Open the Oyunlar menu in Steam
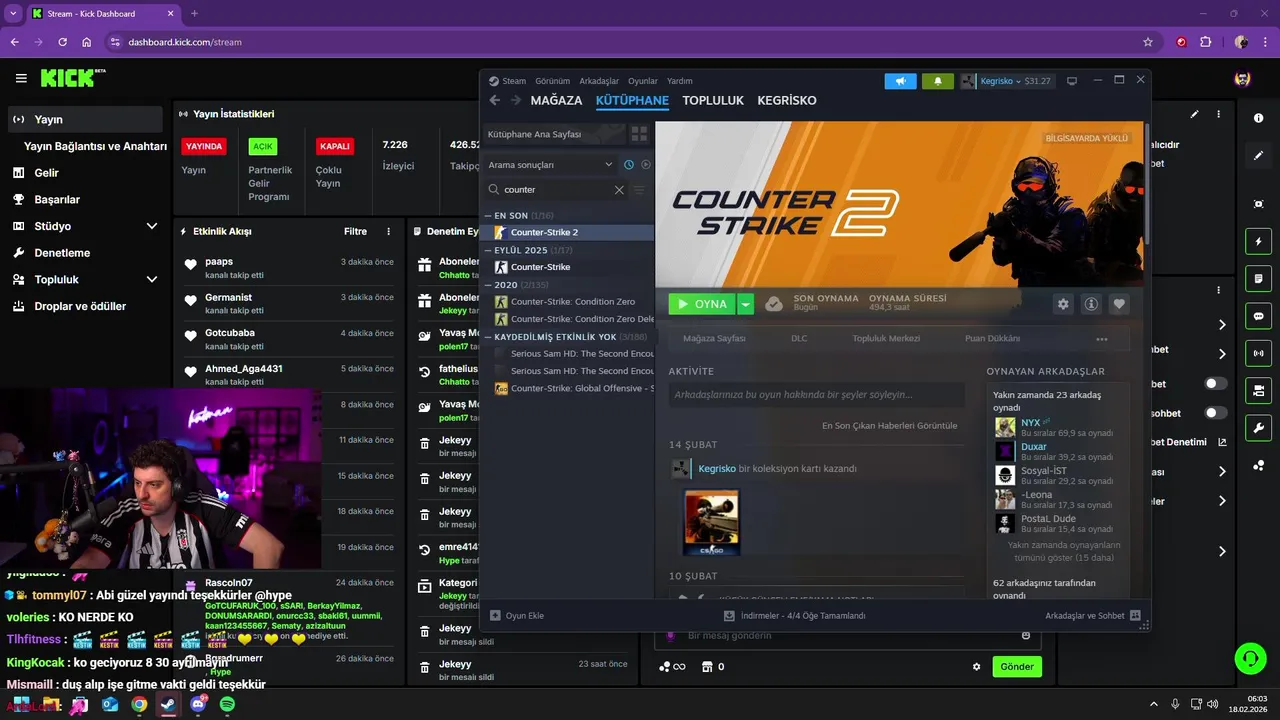This screenshot has width=1280, height=720. point(643,81)
